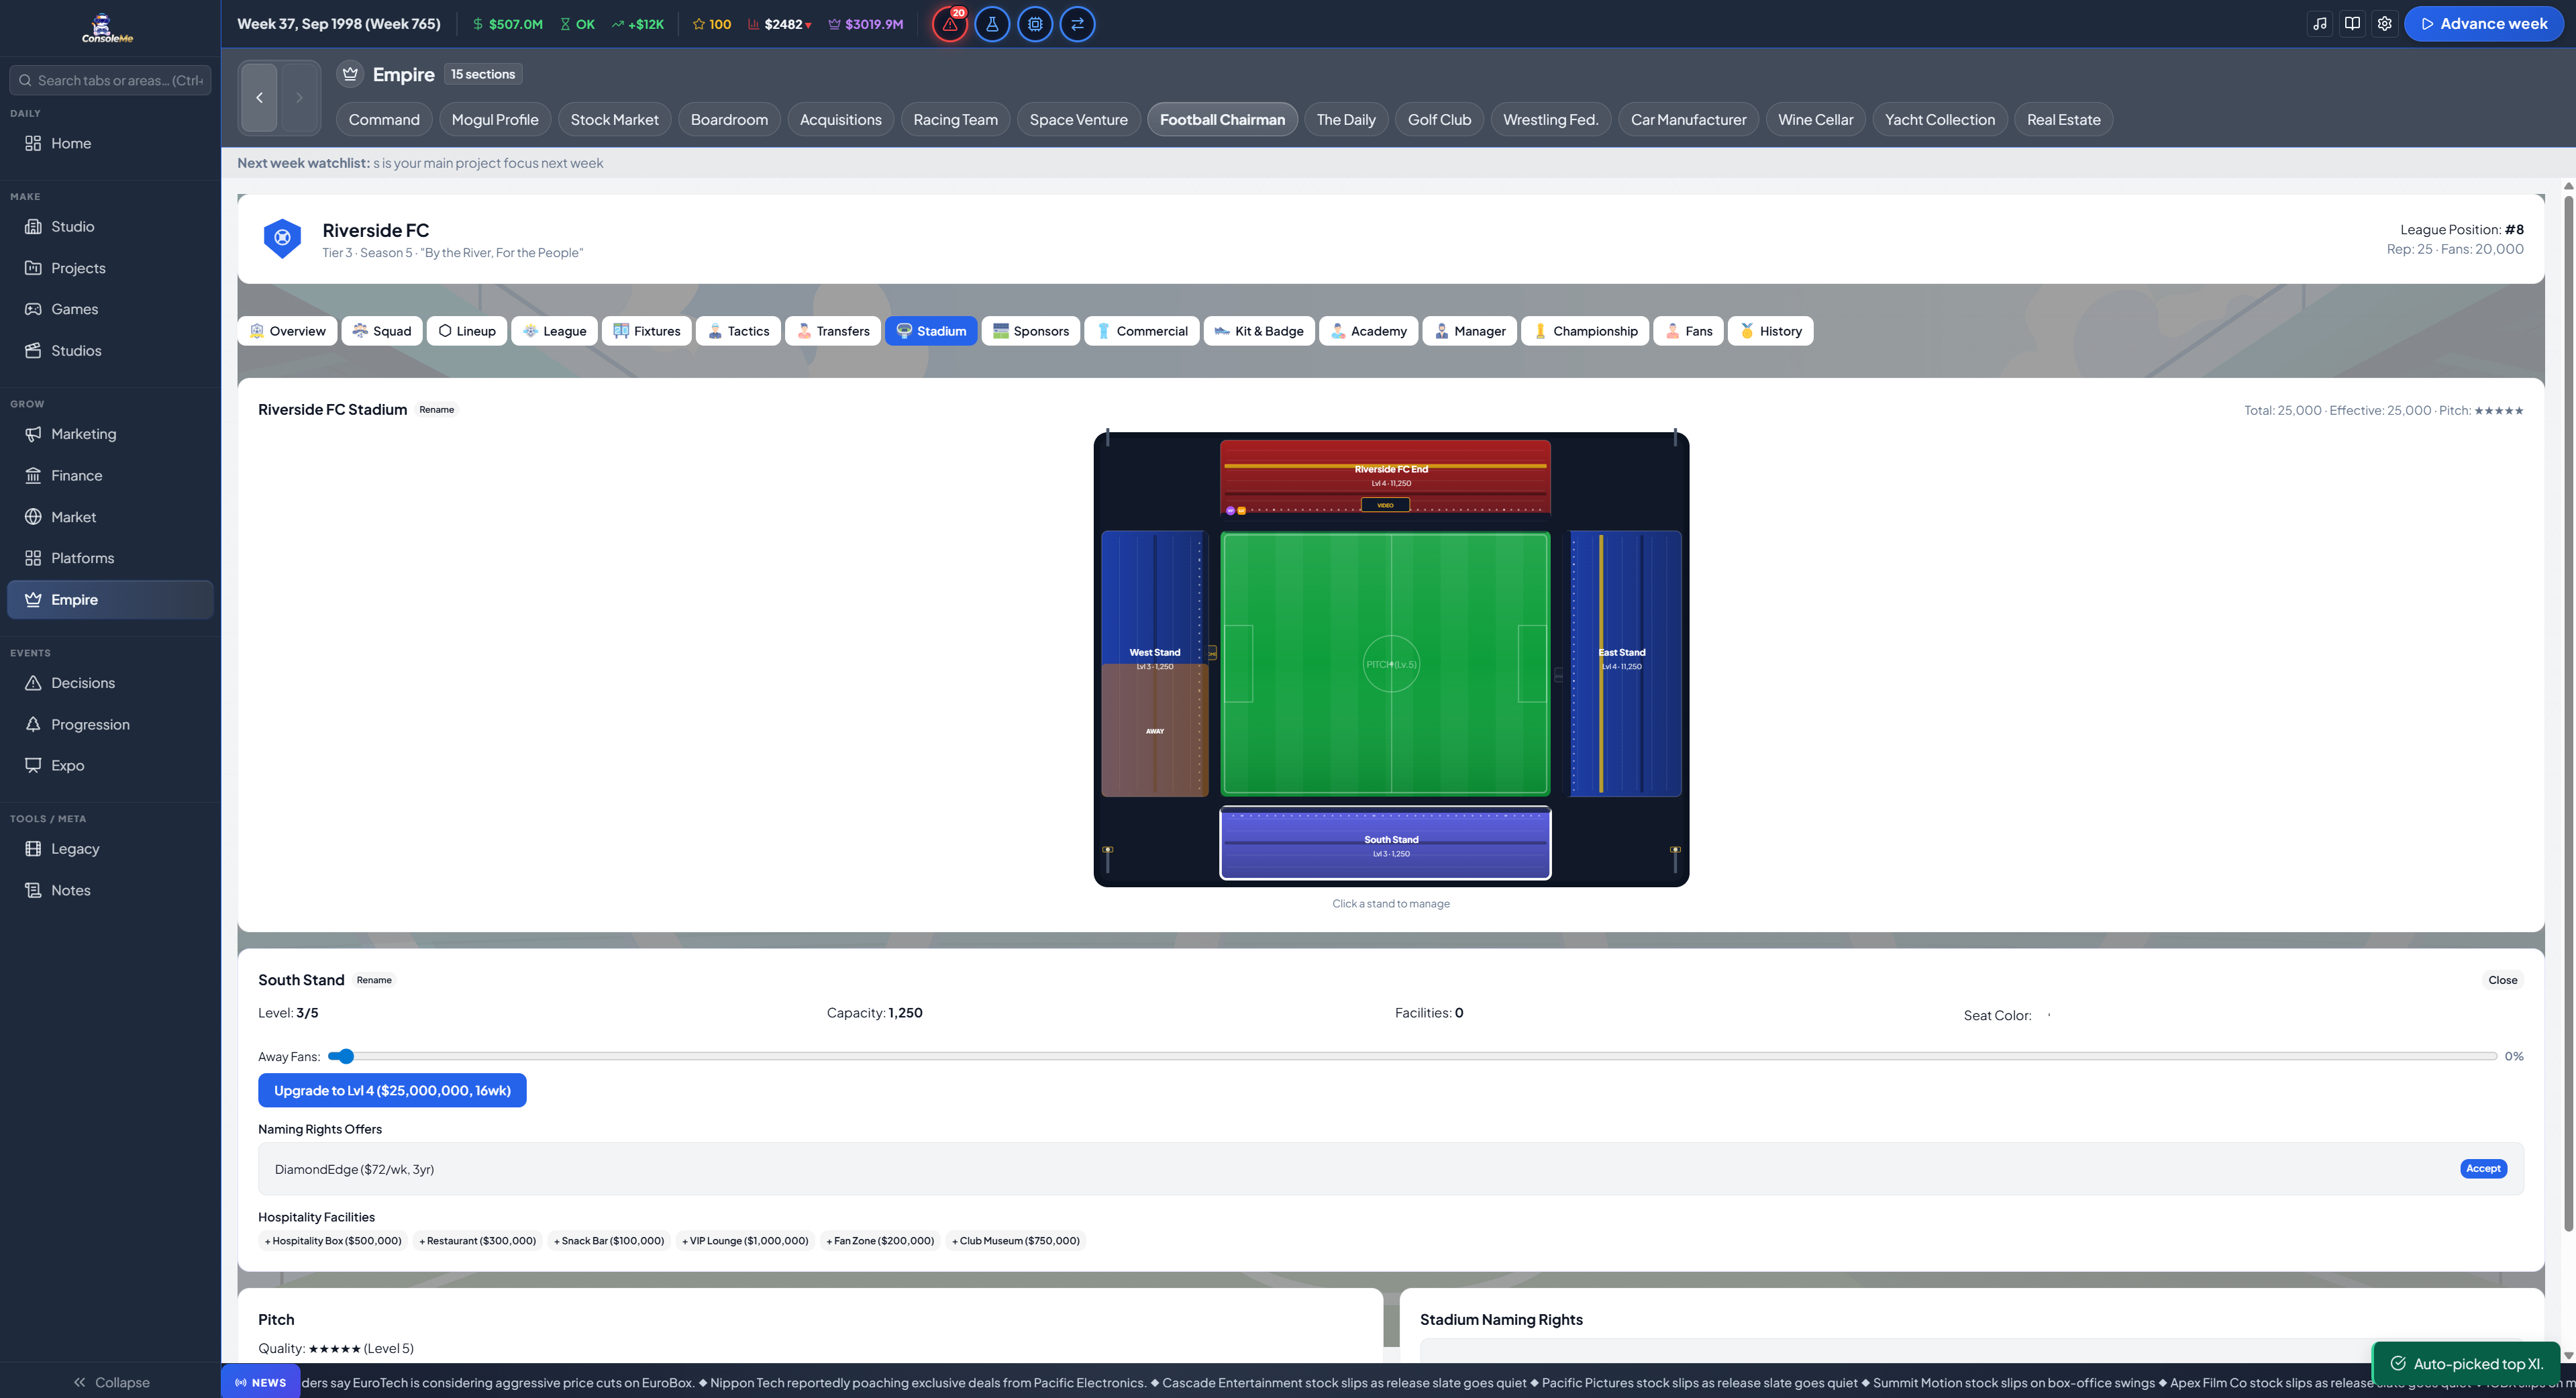Image resolution: width=2576 pixels, height=1398 pixels.
Task: Open the Space Venture section
Action: tap(1078, 120)
